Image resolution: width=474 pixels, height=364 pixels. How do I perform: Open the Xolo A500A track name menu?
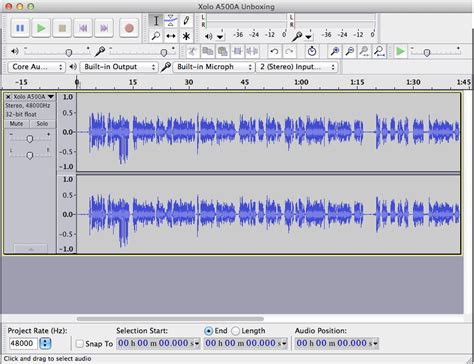pyautogui.click(x=34, y=97)
